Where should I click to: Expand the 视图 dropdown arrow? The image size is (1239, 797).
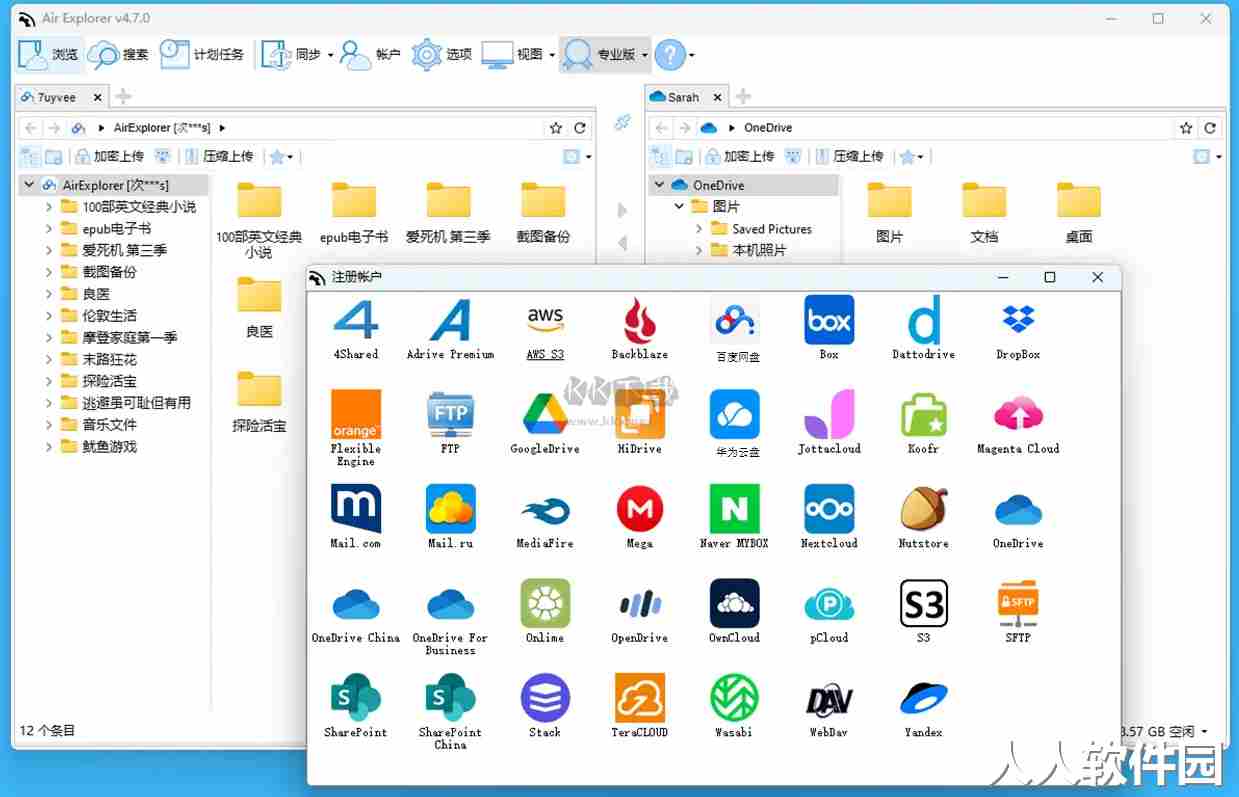pyautogui.click(x=552, y=55)
